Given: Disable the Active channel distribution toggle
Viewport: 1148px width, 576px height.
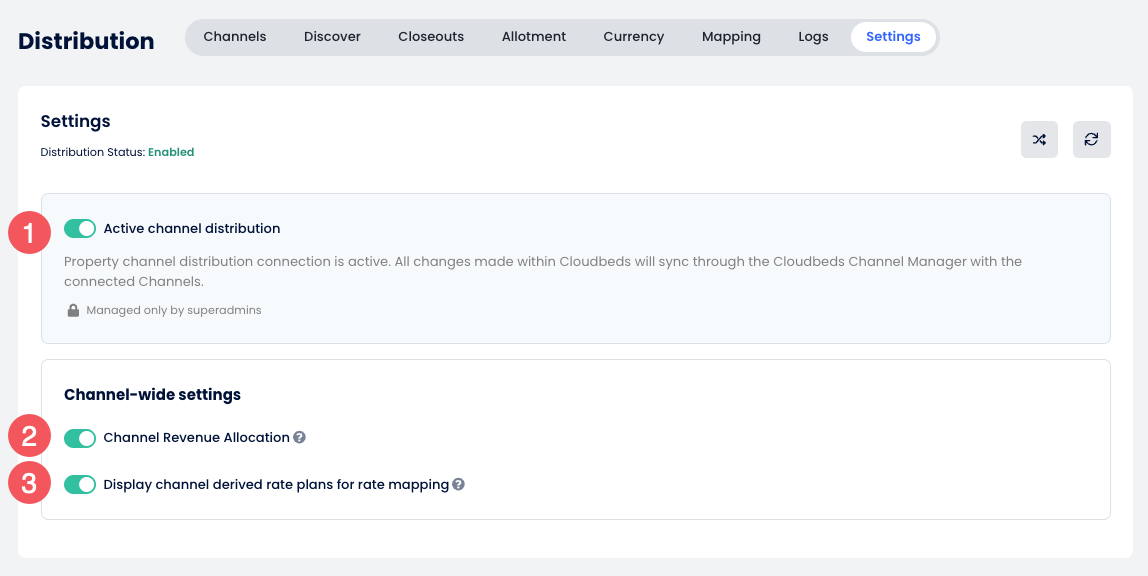Looking at the screenshot, I should pyautogui.click(x=80, y=229).
